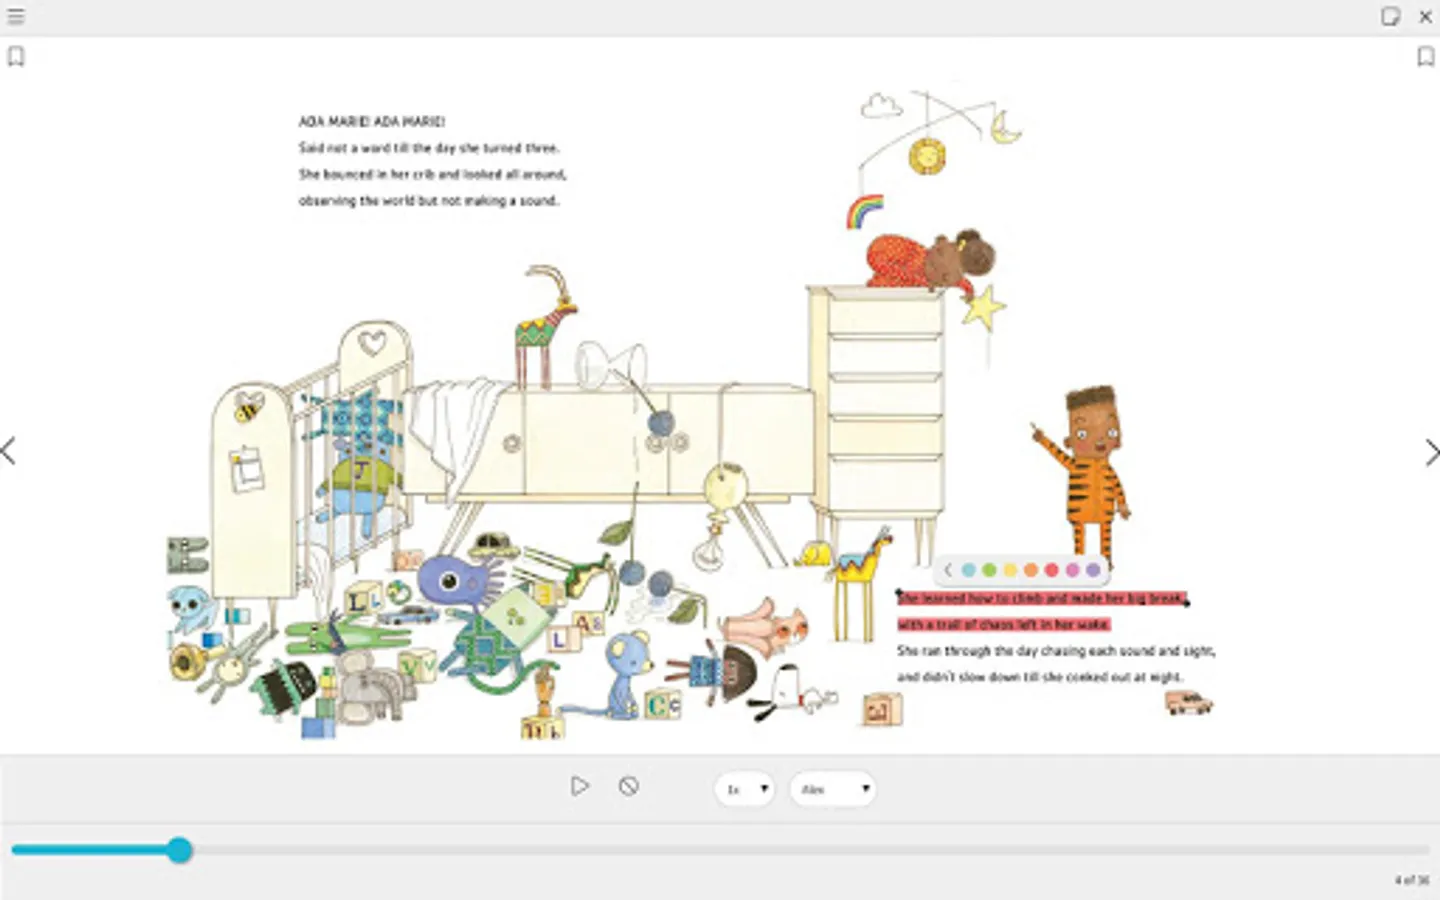
Task: Start read-aloud playback
Action: [580, 786]
